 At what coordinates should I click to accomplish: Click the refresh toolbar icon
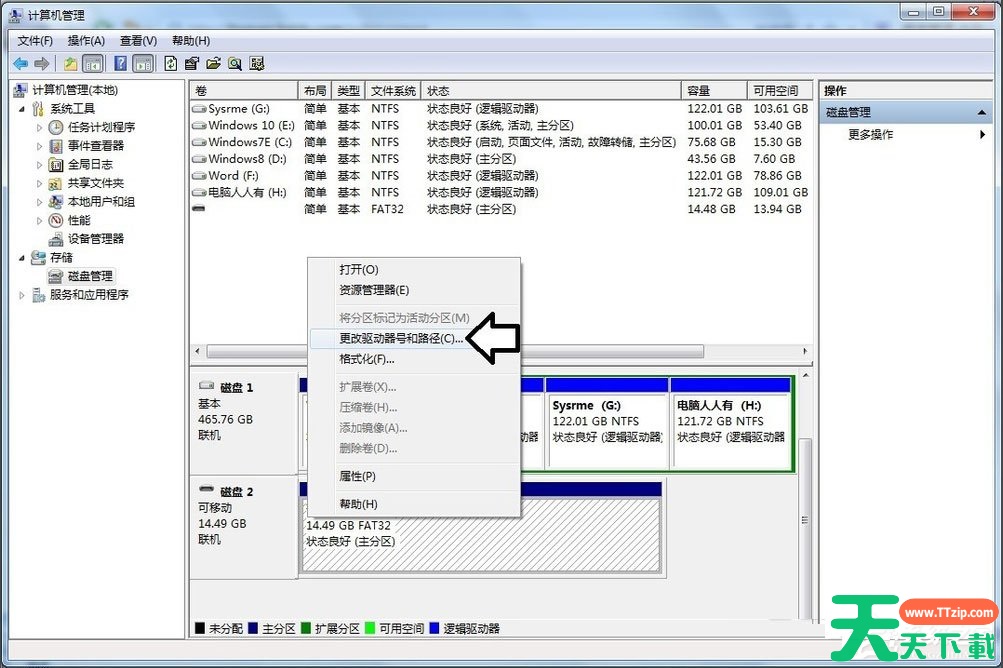(171, 64)
